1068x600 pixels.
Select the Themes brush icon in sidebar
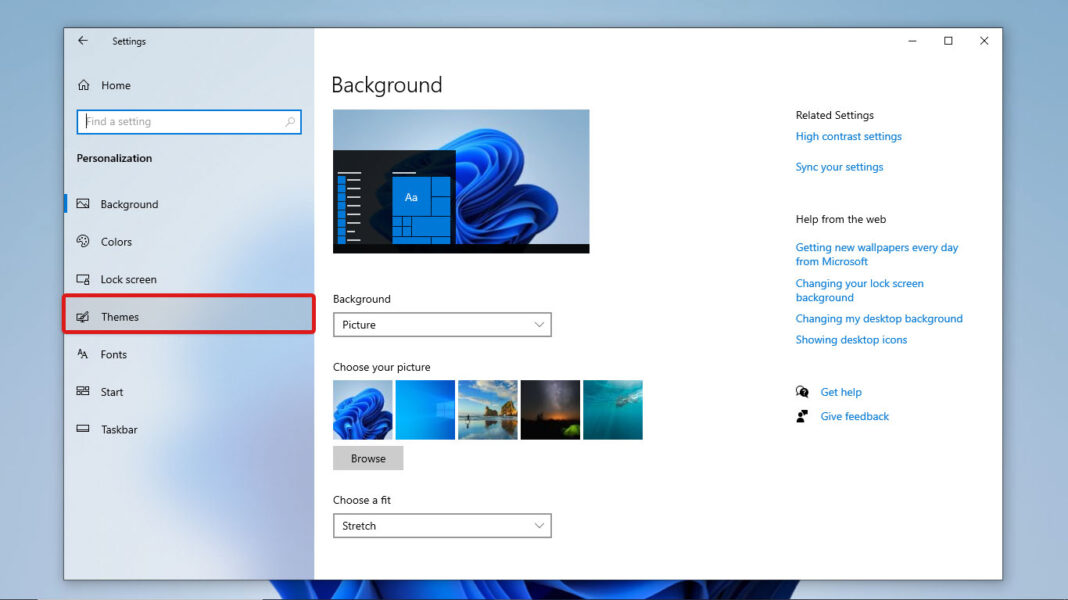(x=84, y=316)
